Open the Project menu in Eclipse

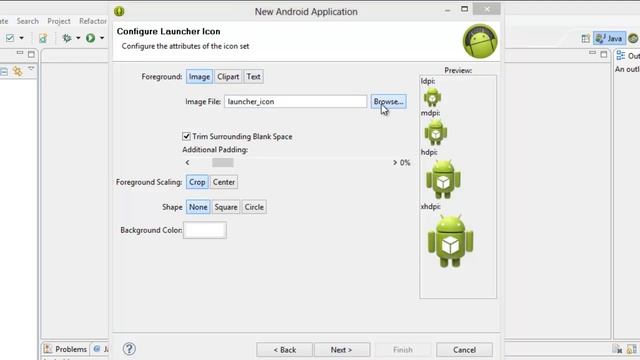pos(59,21)
